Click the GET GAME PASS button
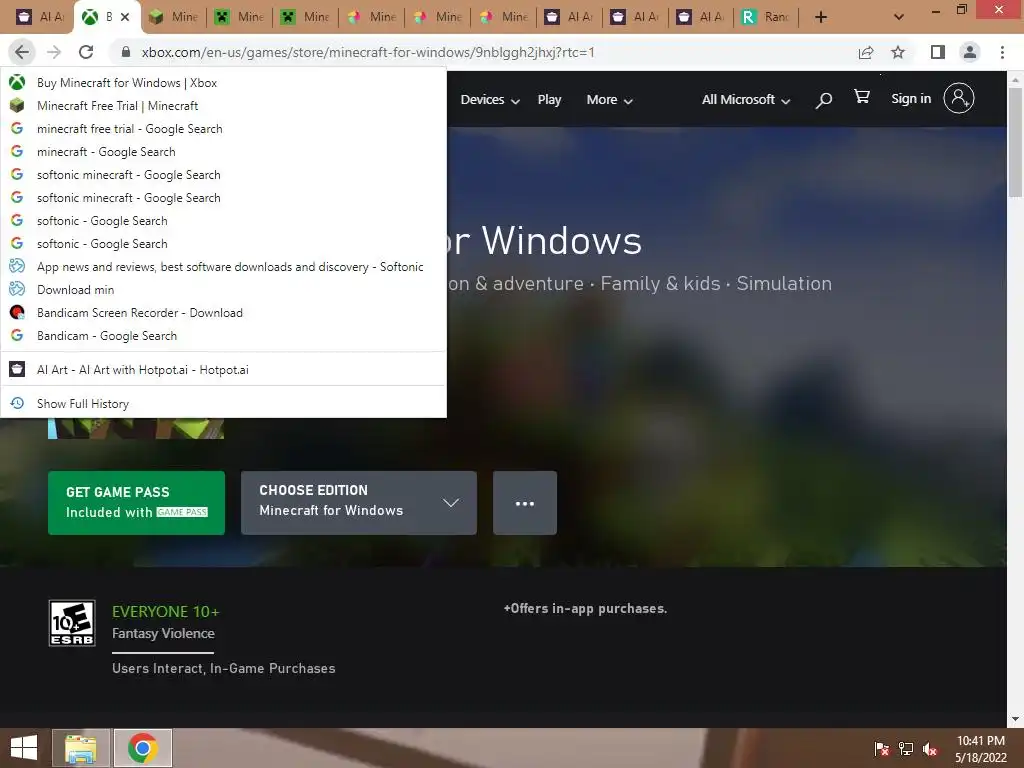Screen dimensions: 1024x768 coord(136,503)
